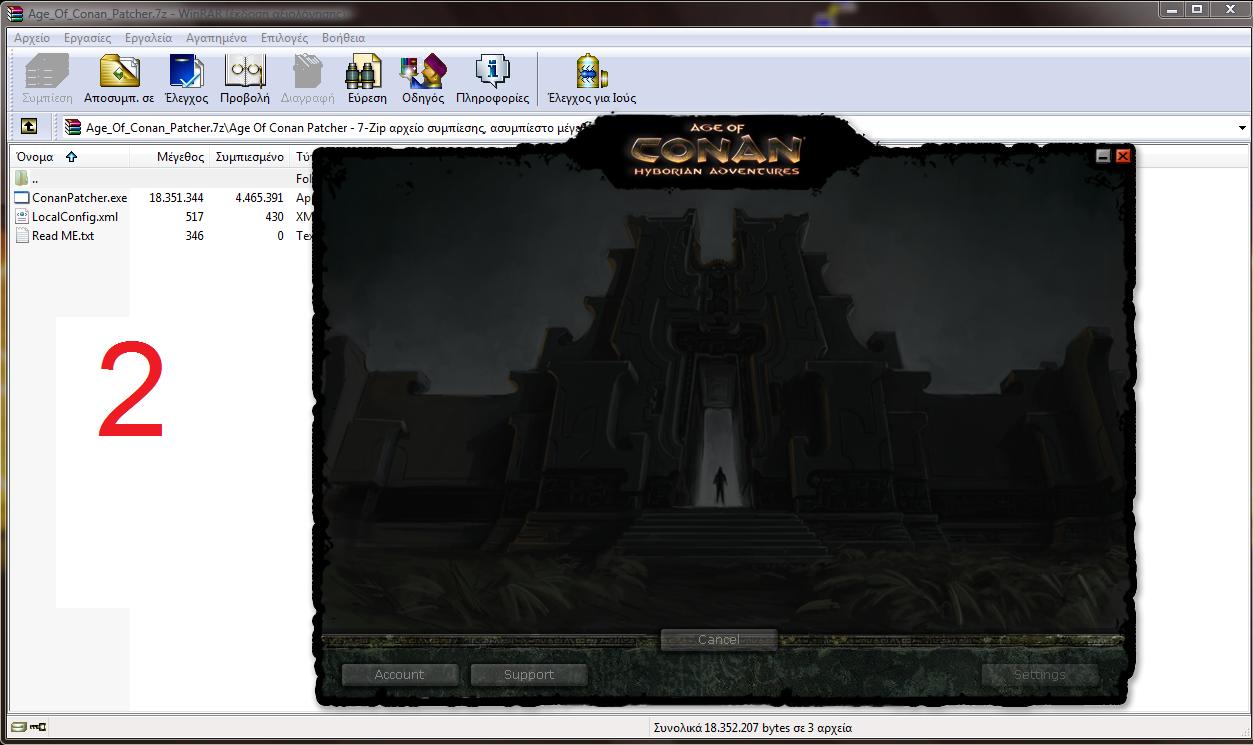Select the ConanPatcher.exe file icon

tap(22, 198)
